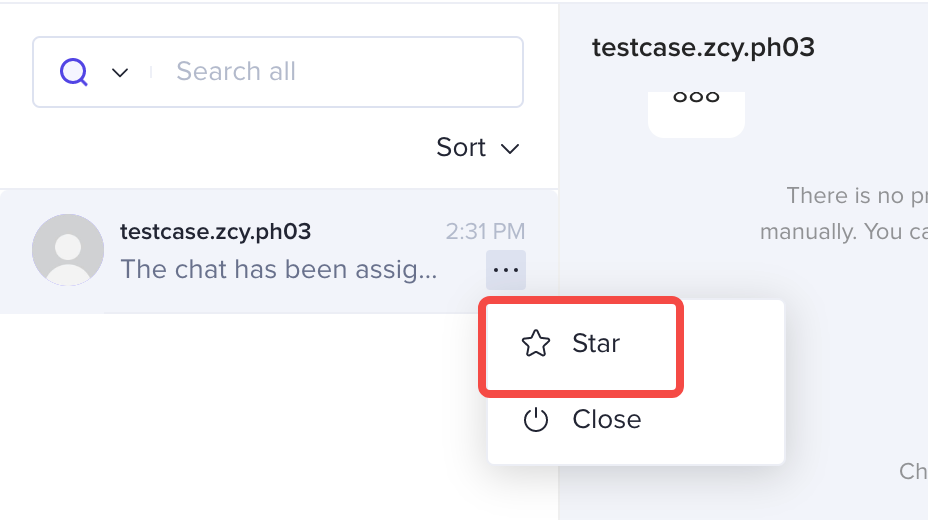The image size is (928, 520).
Task: Expand the search filter chevron beside magnifier
Action: click(120, 72)
